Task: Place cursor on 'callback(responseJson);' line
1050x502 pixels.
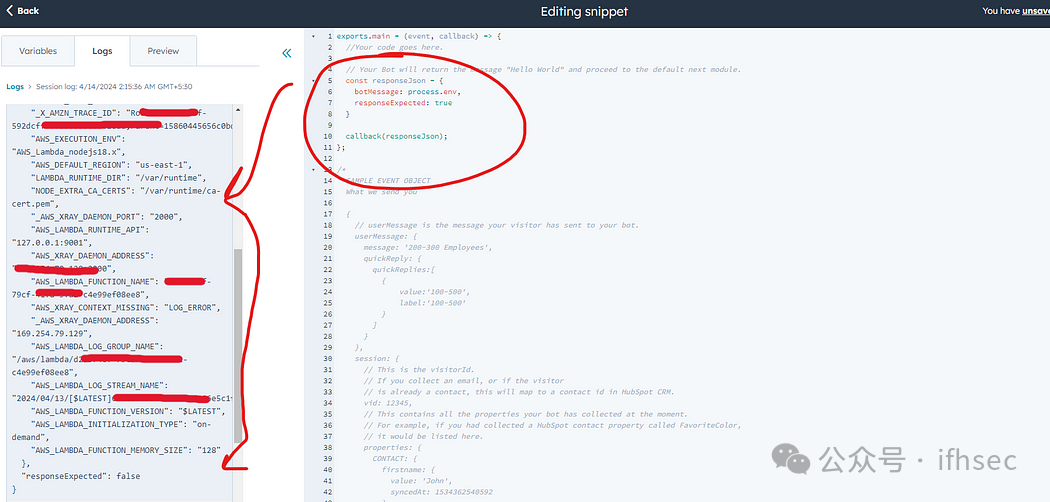Action: [396, 137]
